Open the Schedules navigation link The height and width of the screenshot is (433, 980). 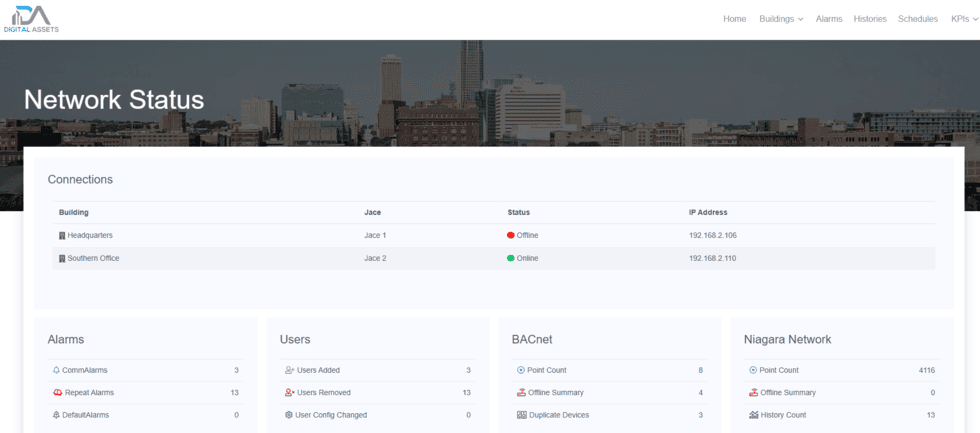(918, 19)
